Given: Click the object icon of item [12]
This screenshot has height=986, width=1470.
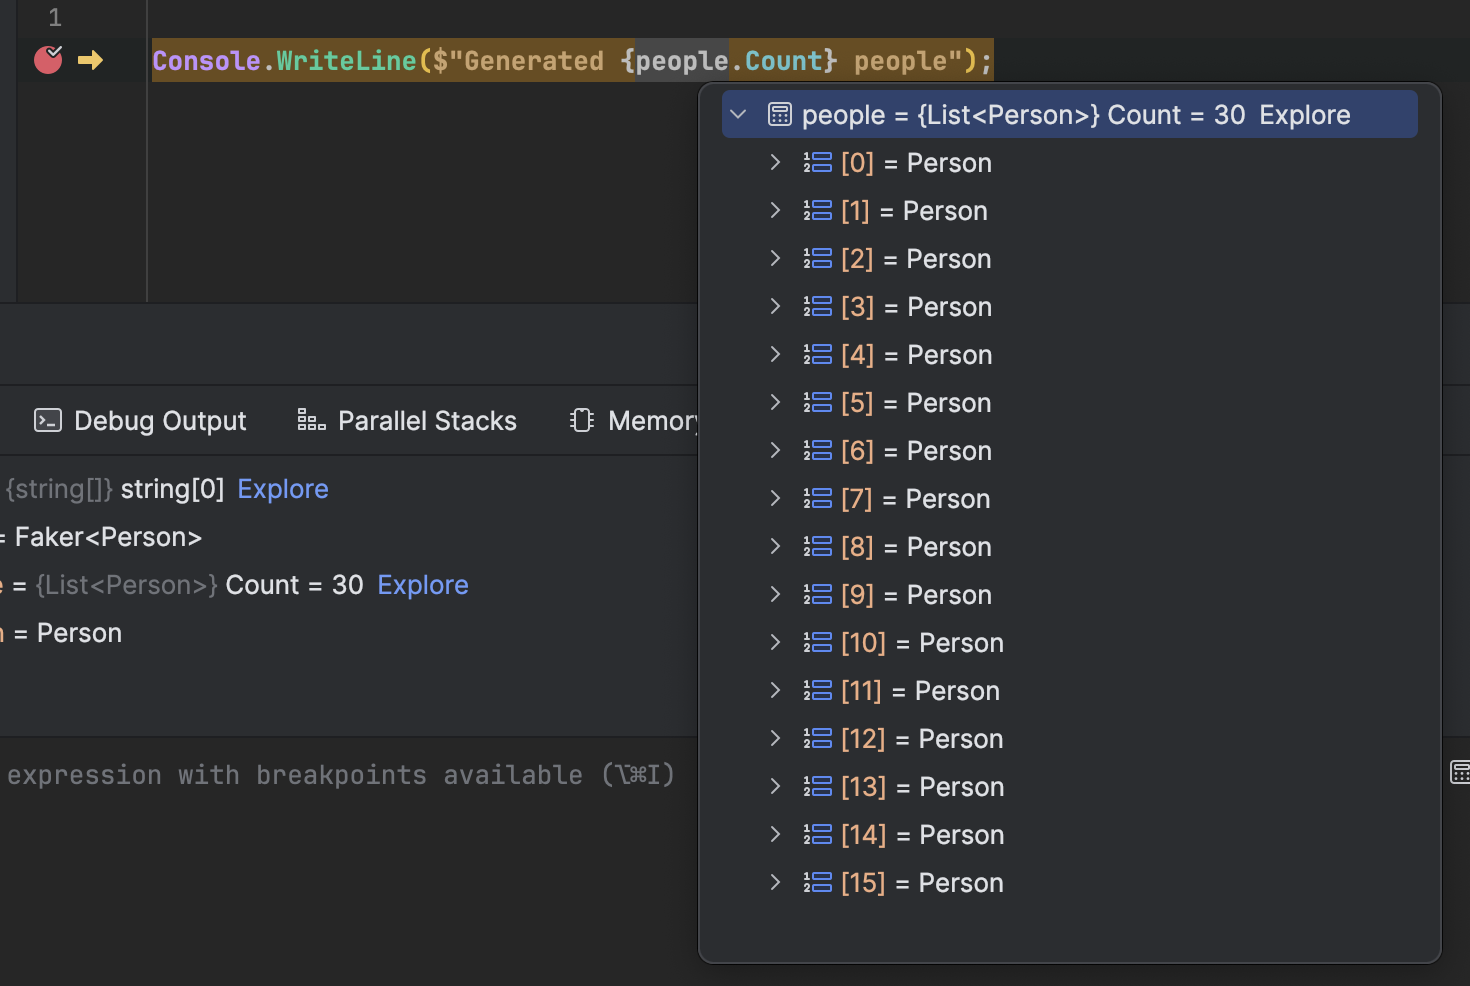Looking at the screenshot, I should (x=817, y=739).
